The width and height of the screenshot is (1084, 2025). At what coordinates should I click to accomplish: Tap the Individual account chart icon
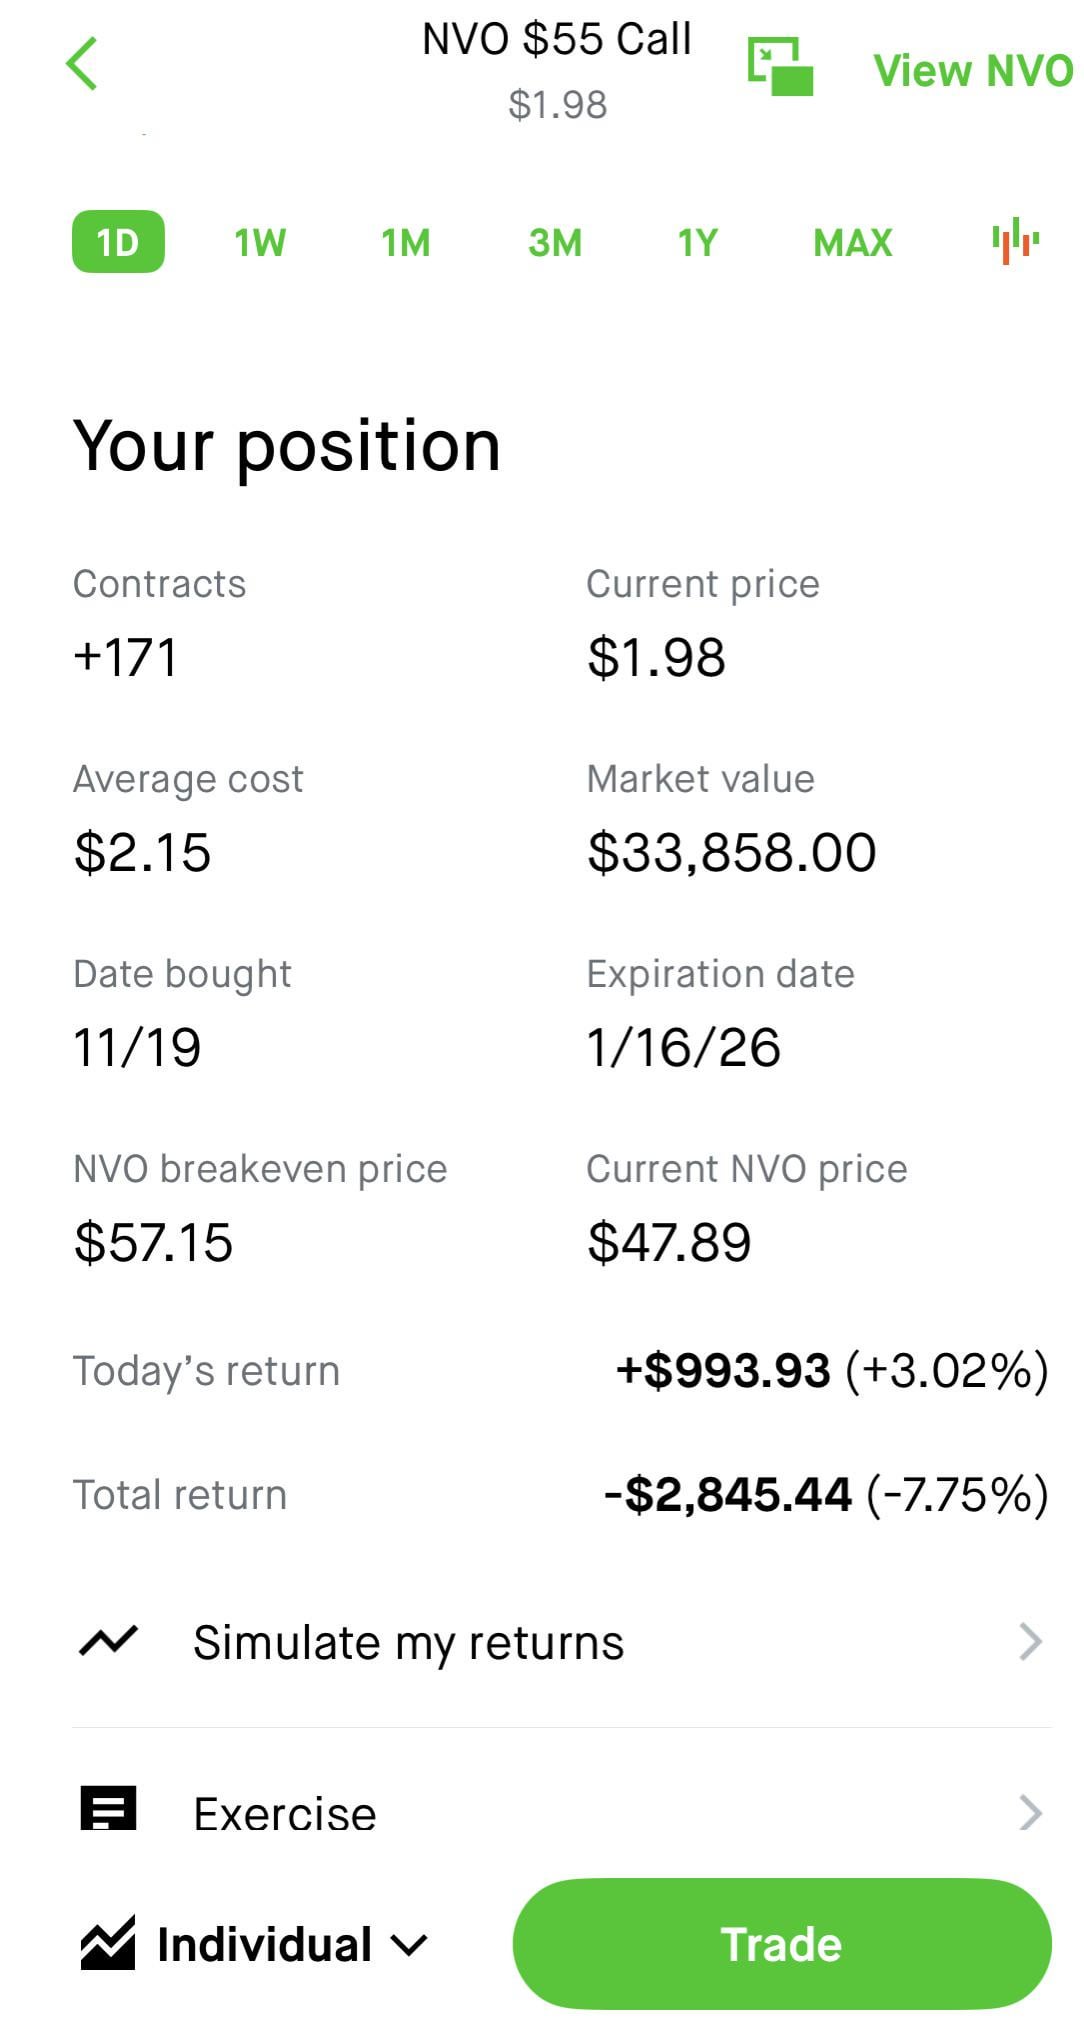[108, 1944]
